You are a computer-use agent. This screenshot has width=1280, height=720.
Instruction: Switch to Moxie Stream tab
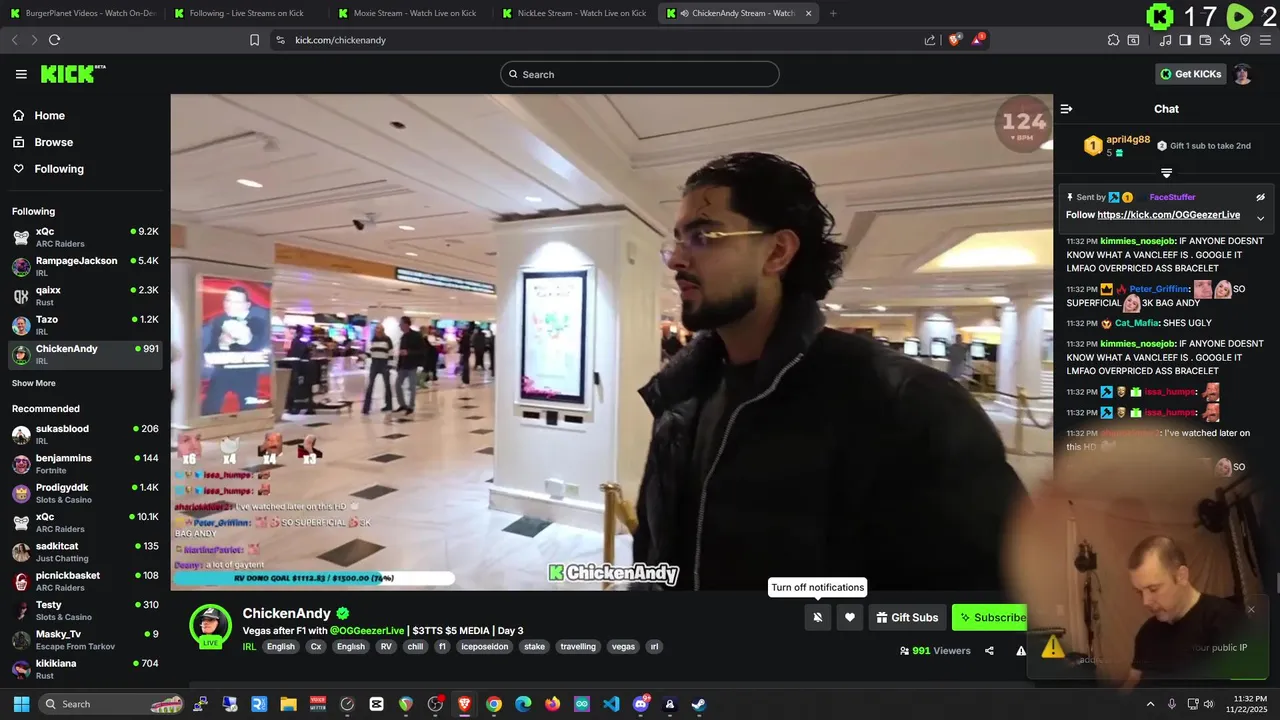pos(408,13)
